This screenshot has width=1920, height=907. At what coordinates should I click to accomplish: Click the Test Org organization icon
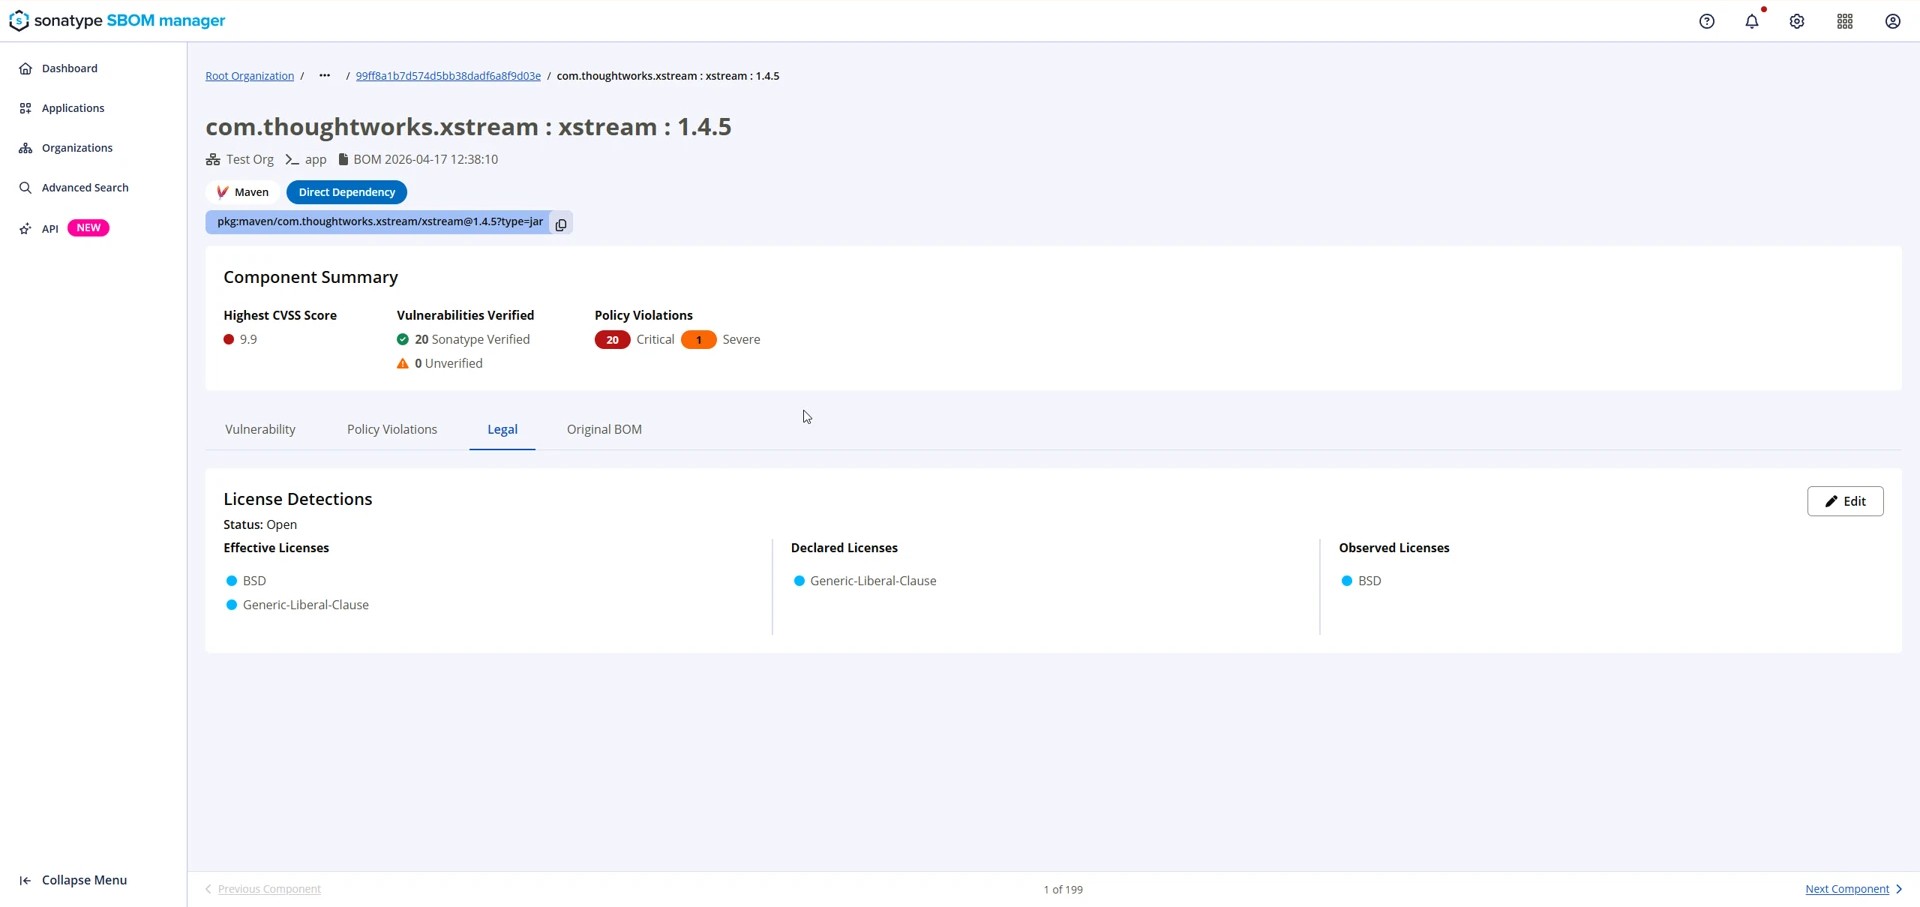tap(213, 159)
